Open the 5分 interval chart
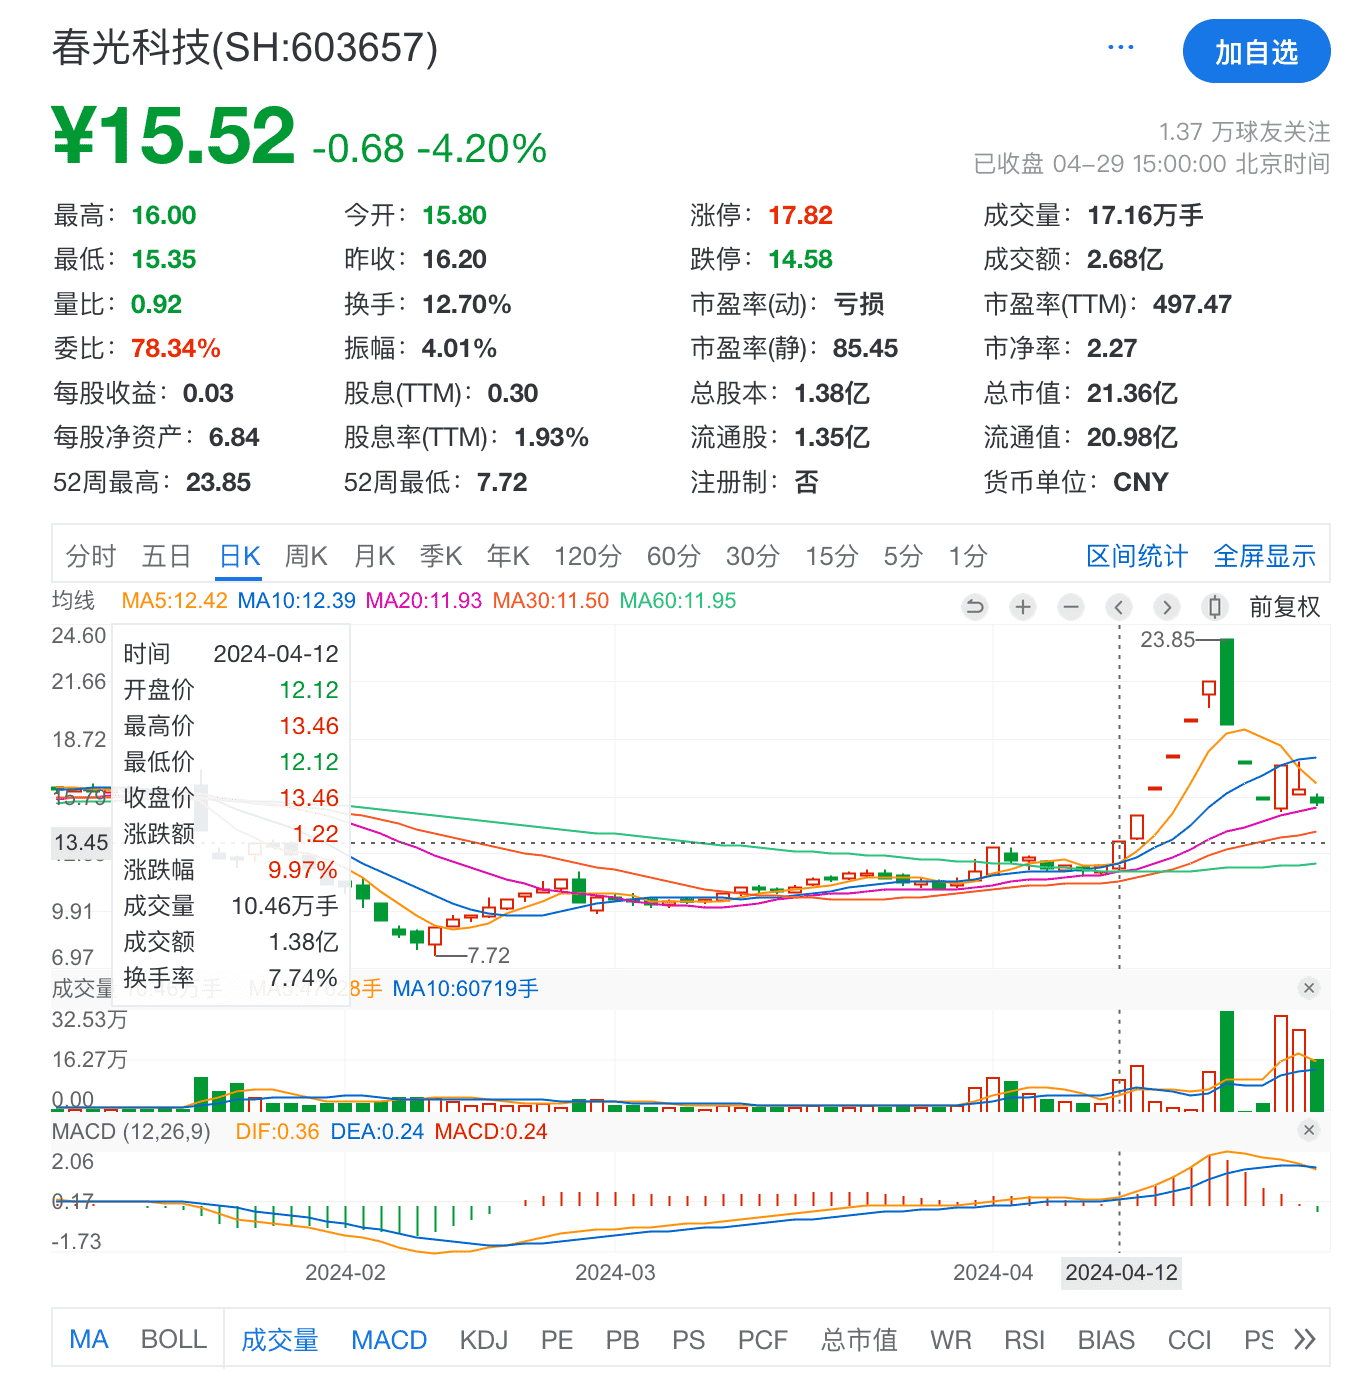Image resolution: width=1368 pixels, height=1394 pixels. tap(902, 556)
